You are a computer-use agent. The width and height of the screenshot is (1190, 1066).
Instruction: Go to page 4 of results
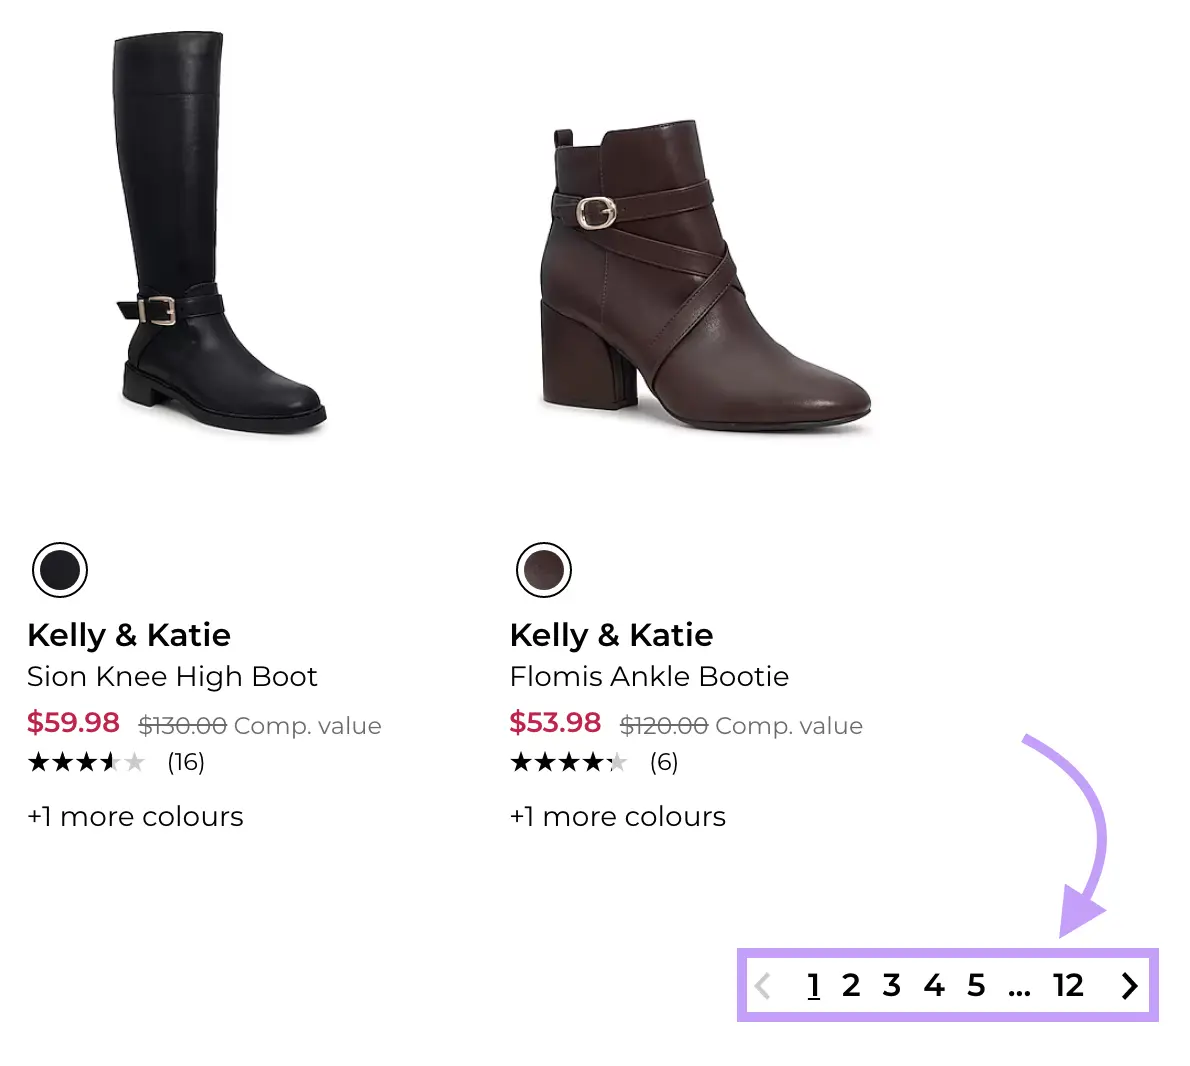point(934,986)
